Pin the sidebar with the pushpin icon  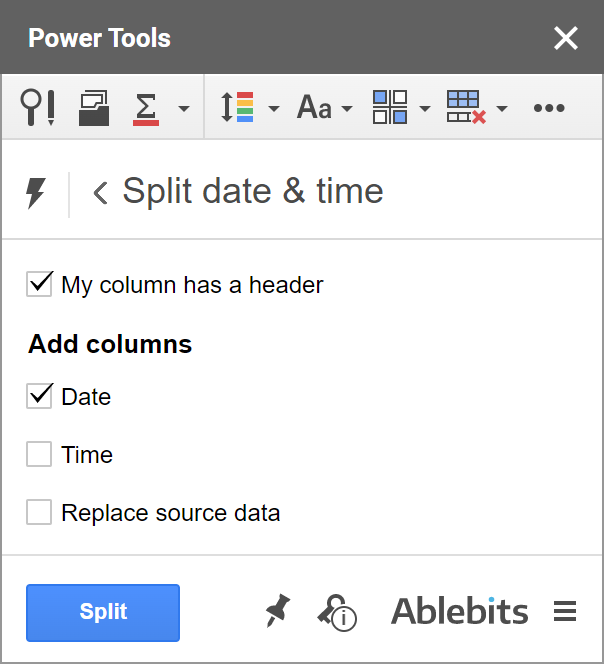[278, 611]
